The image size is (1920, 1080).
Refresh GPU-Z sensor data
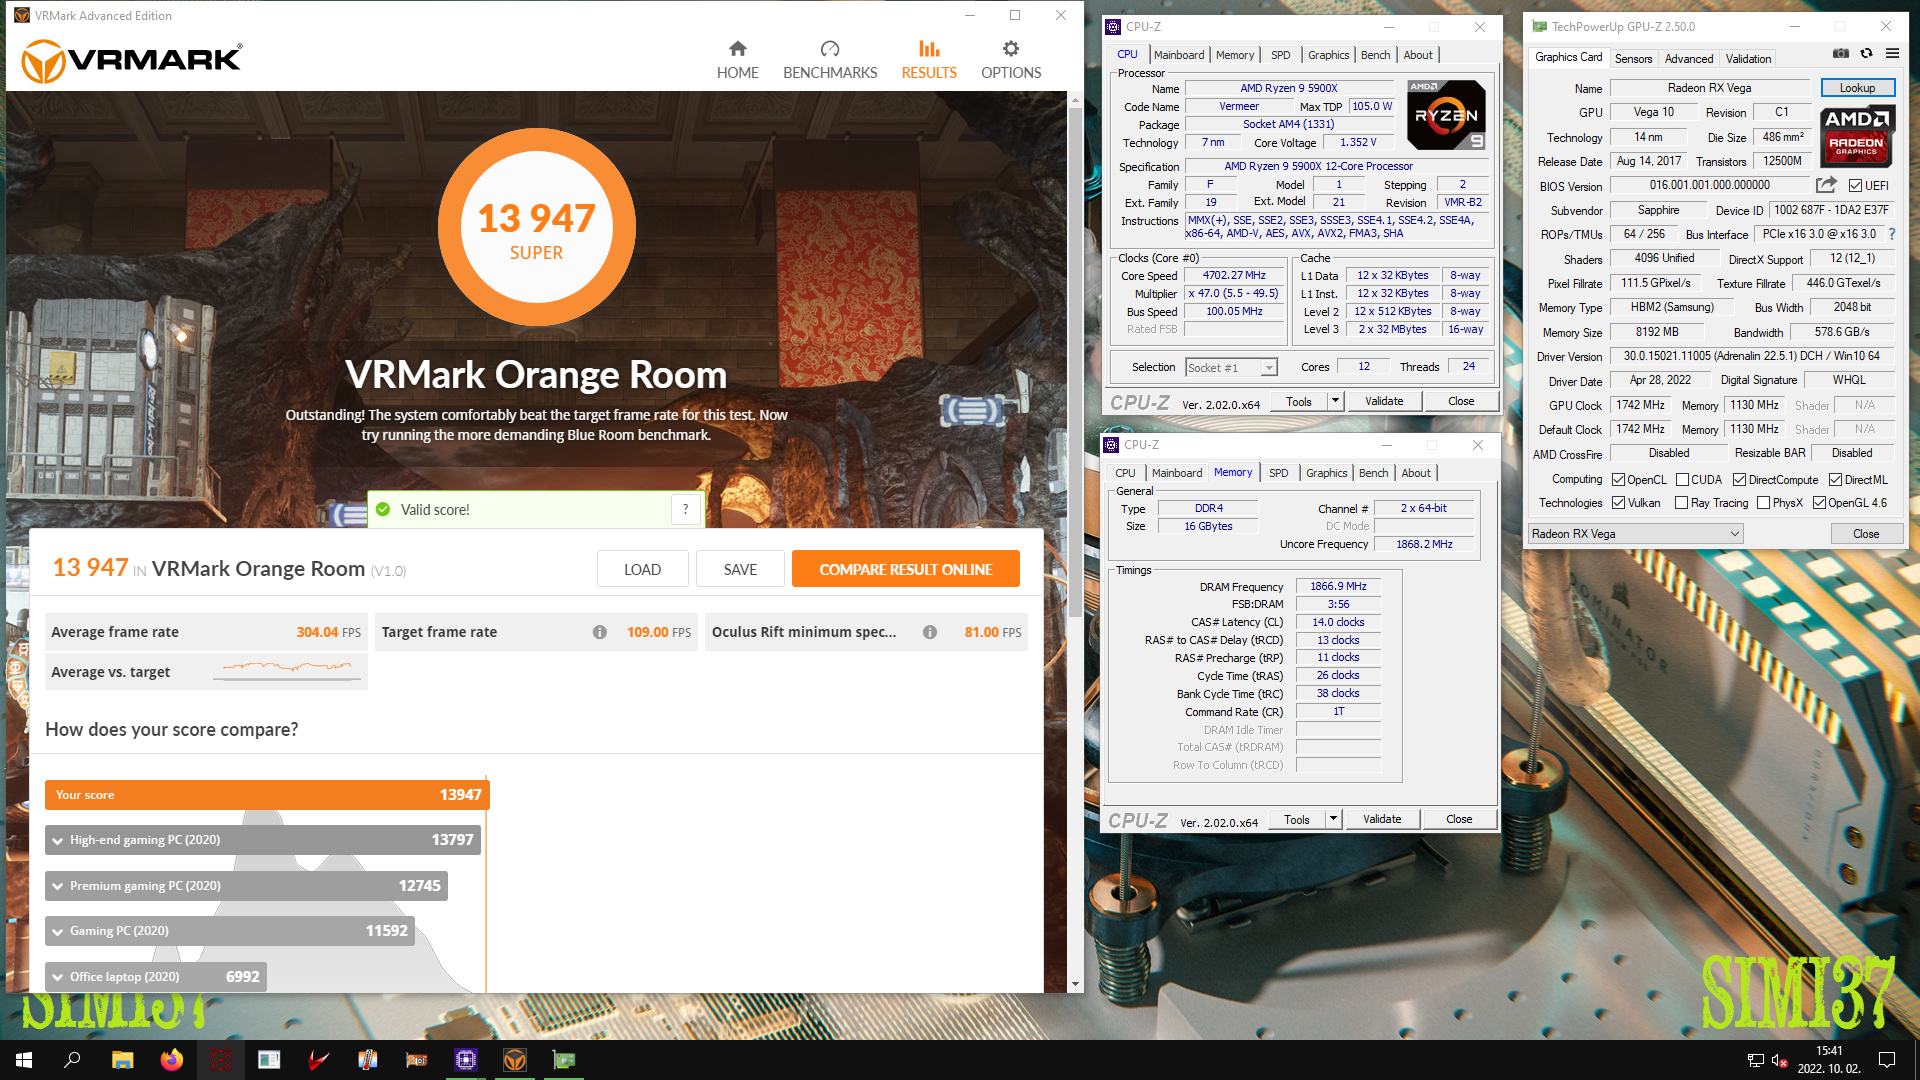1866,54
